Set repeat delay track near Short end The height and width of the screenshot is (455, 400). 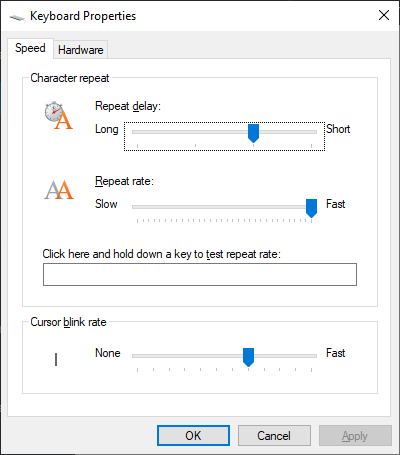pos(305,132)
